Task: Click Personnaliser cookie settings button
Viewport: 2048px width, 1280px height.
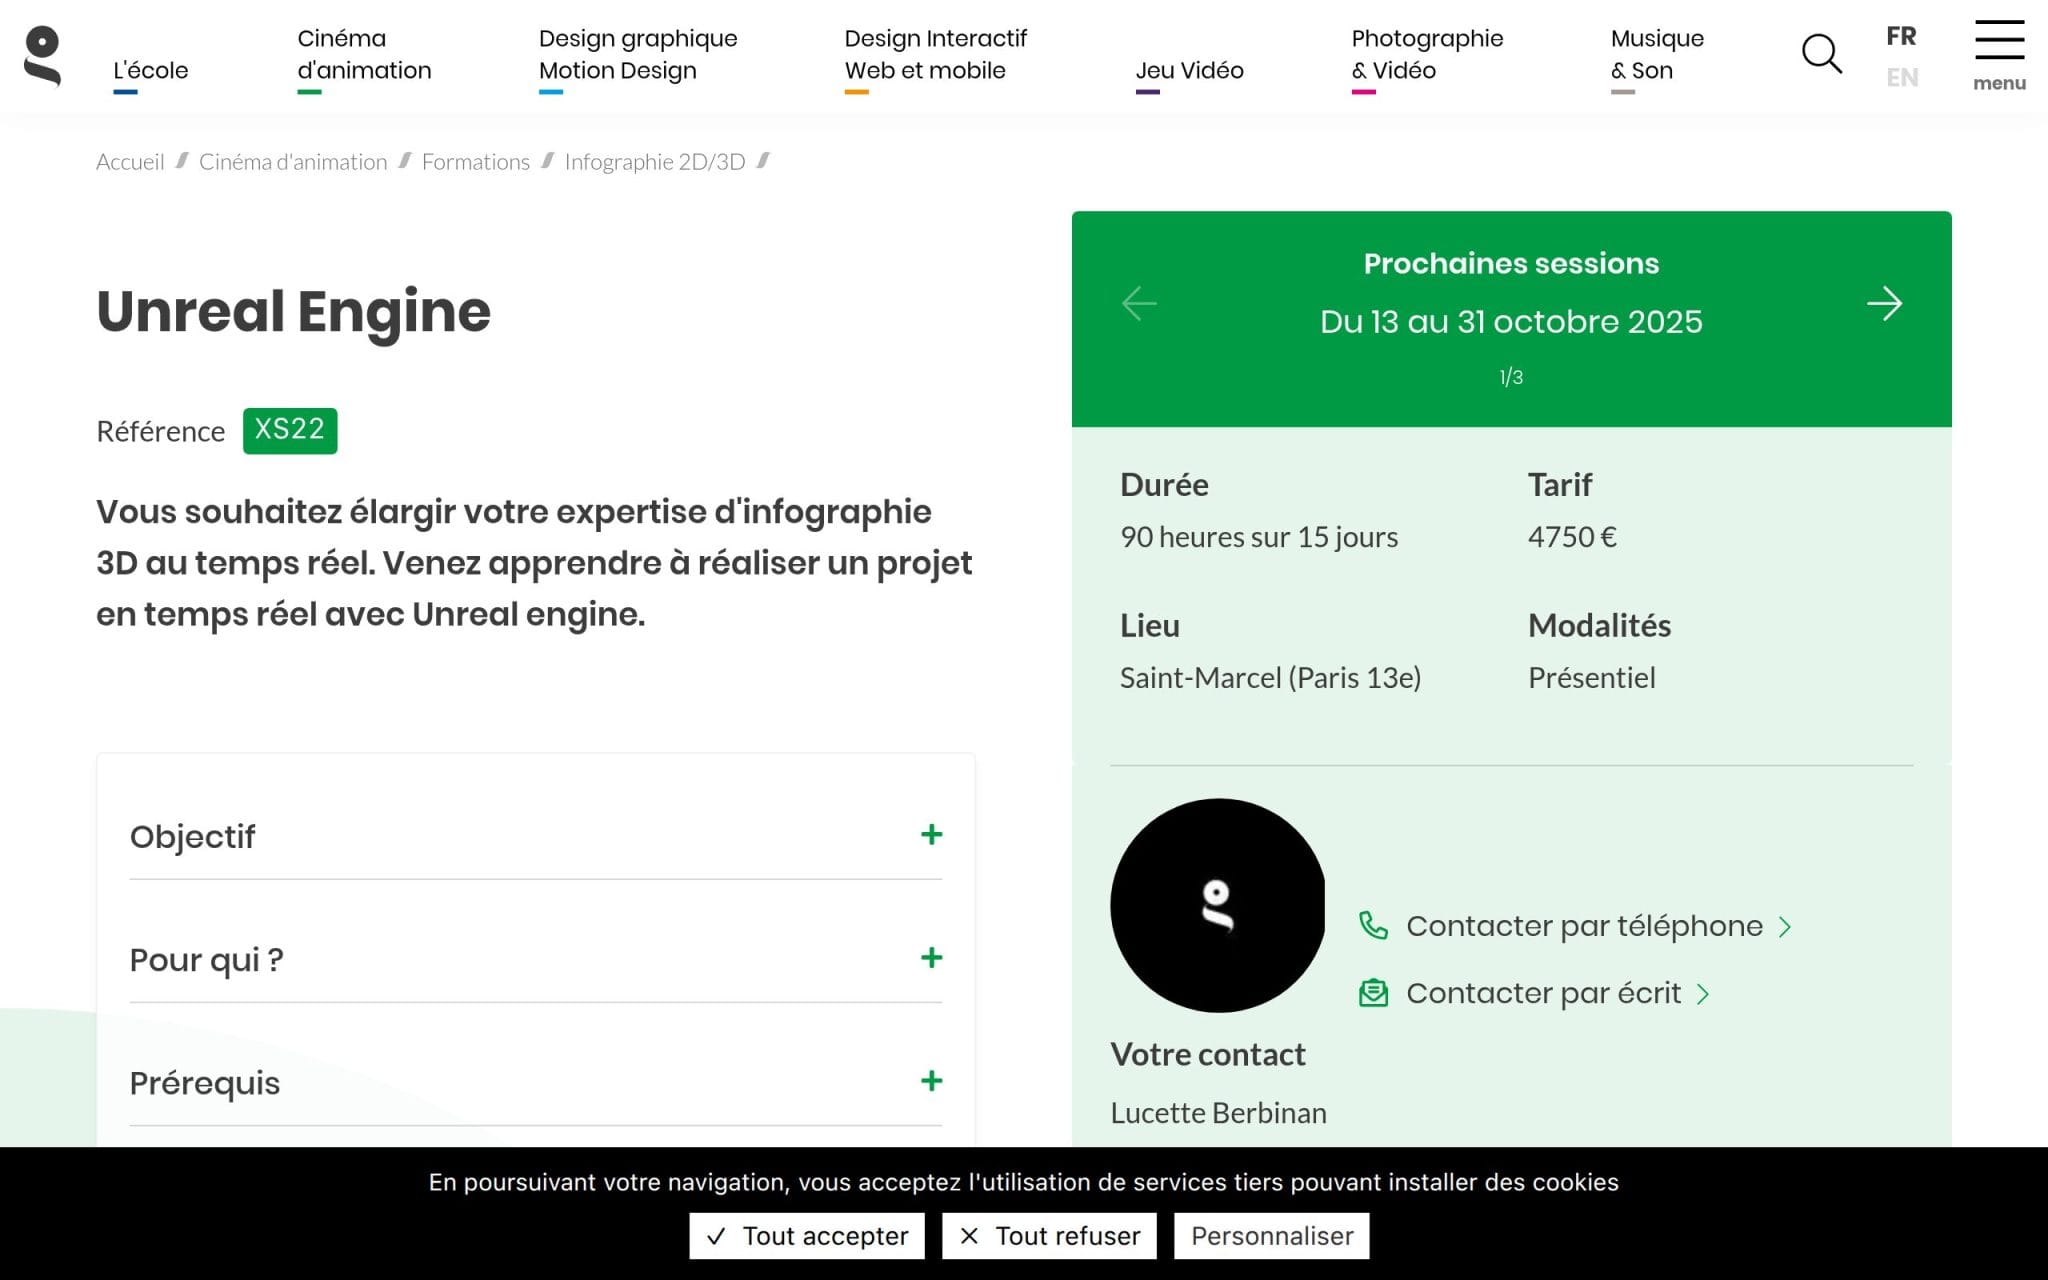Action: click(x=1272, y=1236)
